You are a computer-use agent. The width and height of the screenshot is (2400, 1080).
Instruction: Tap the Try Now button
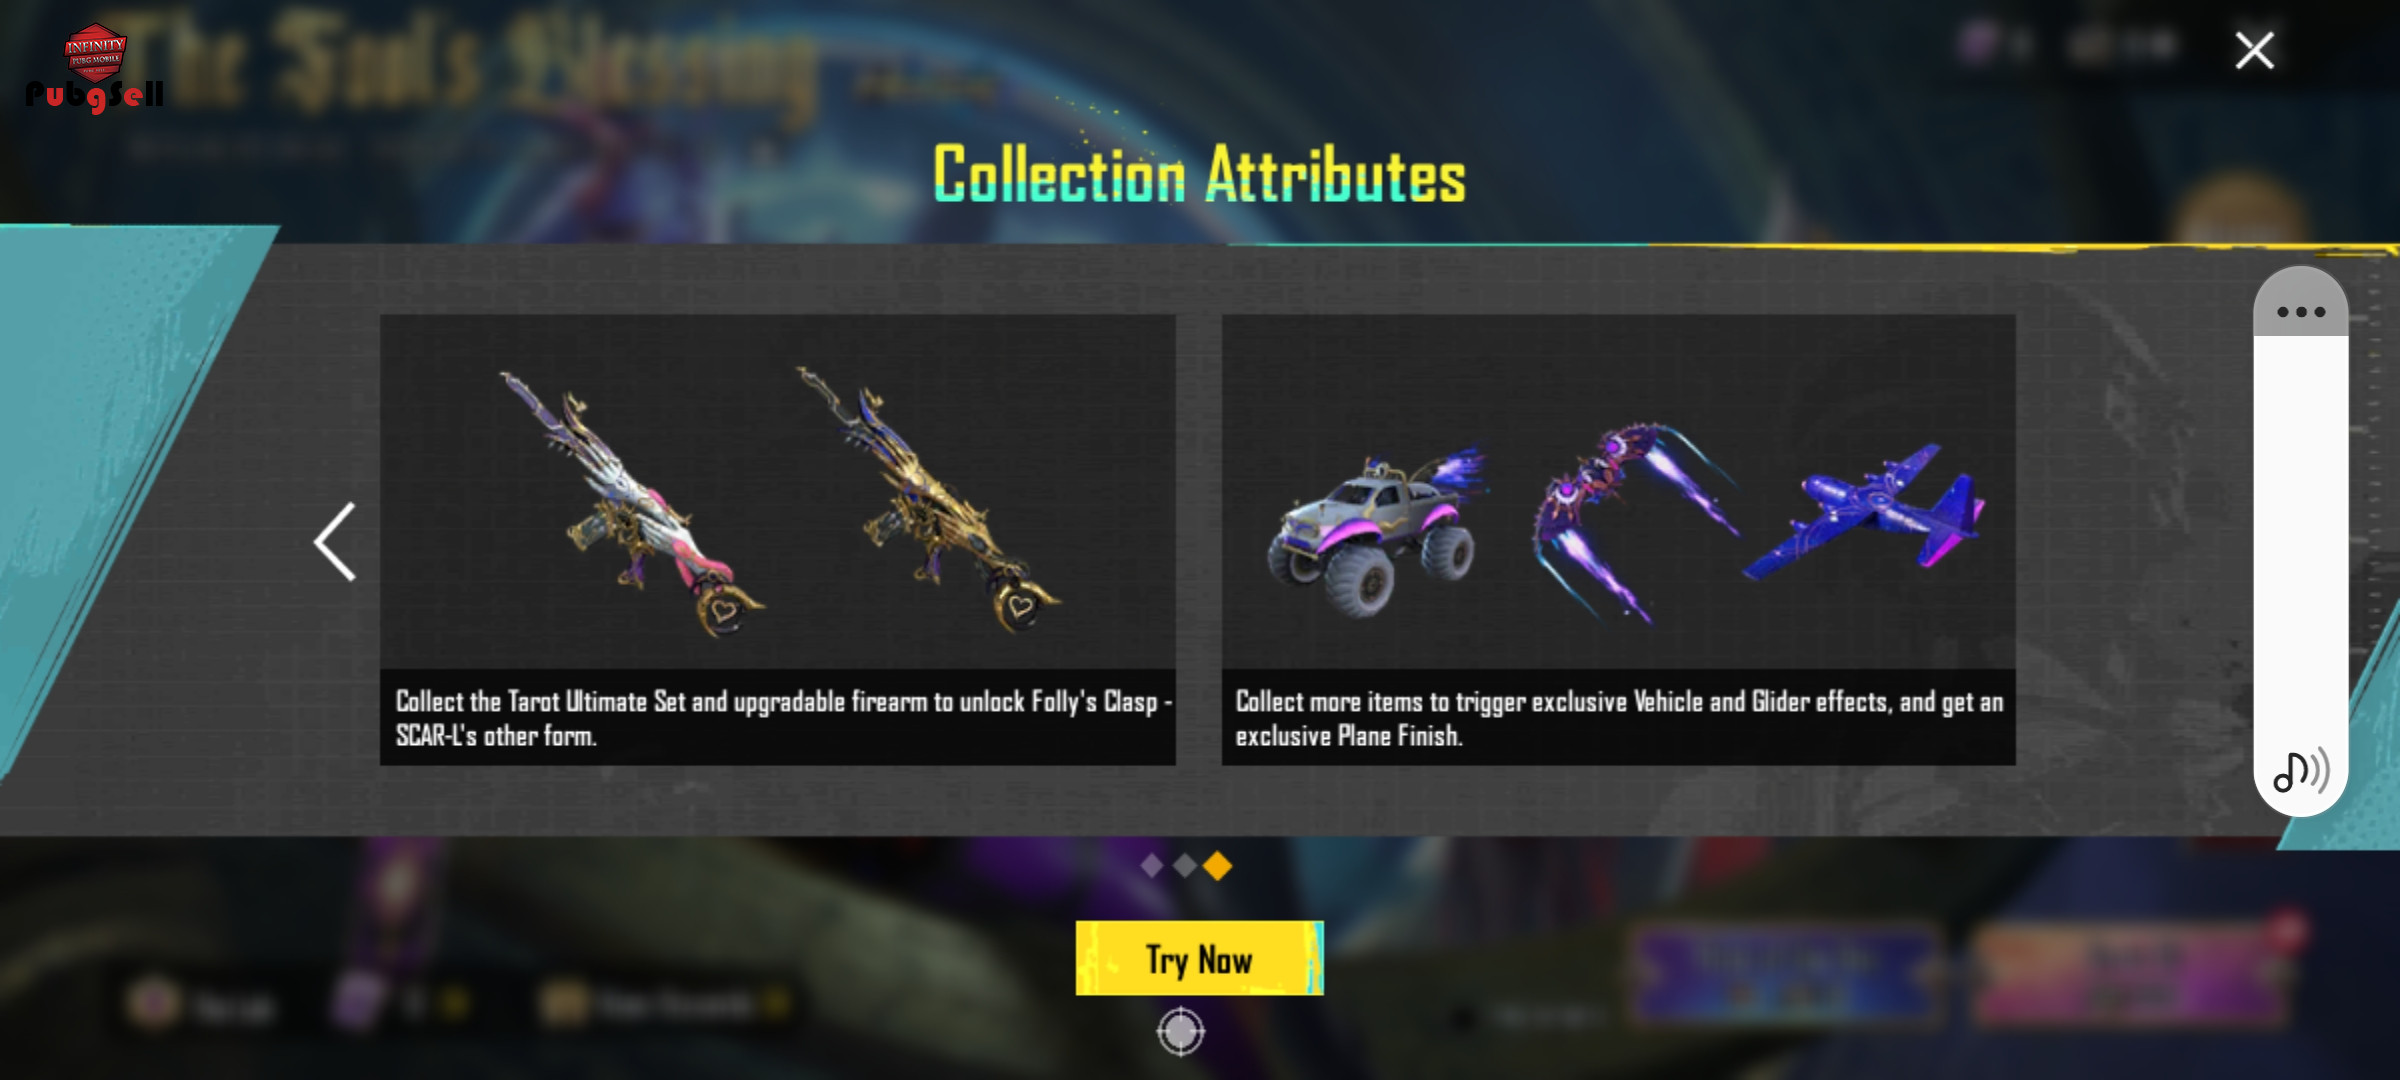click(x=1199, y=958)
